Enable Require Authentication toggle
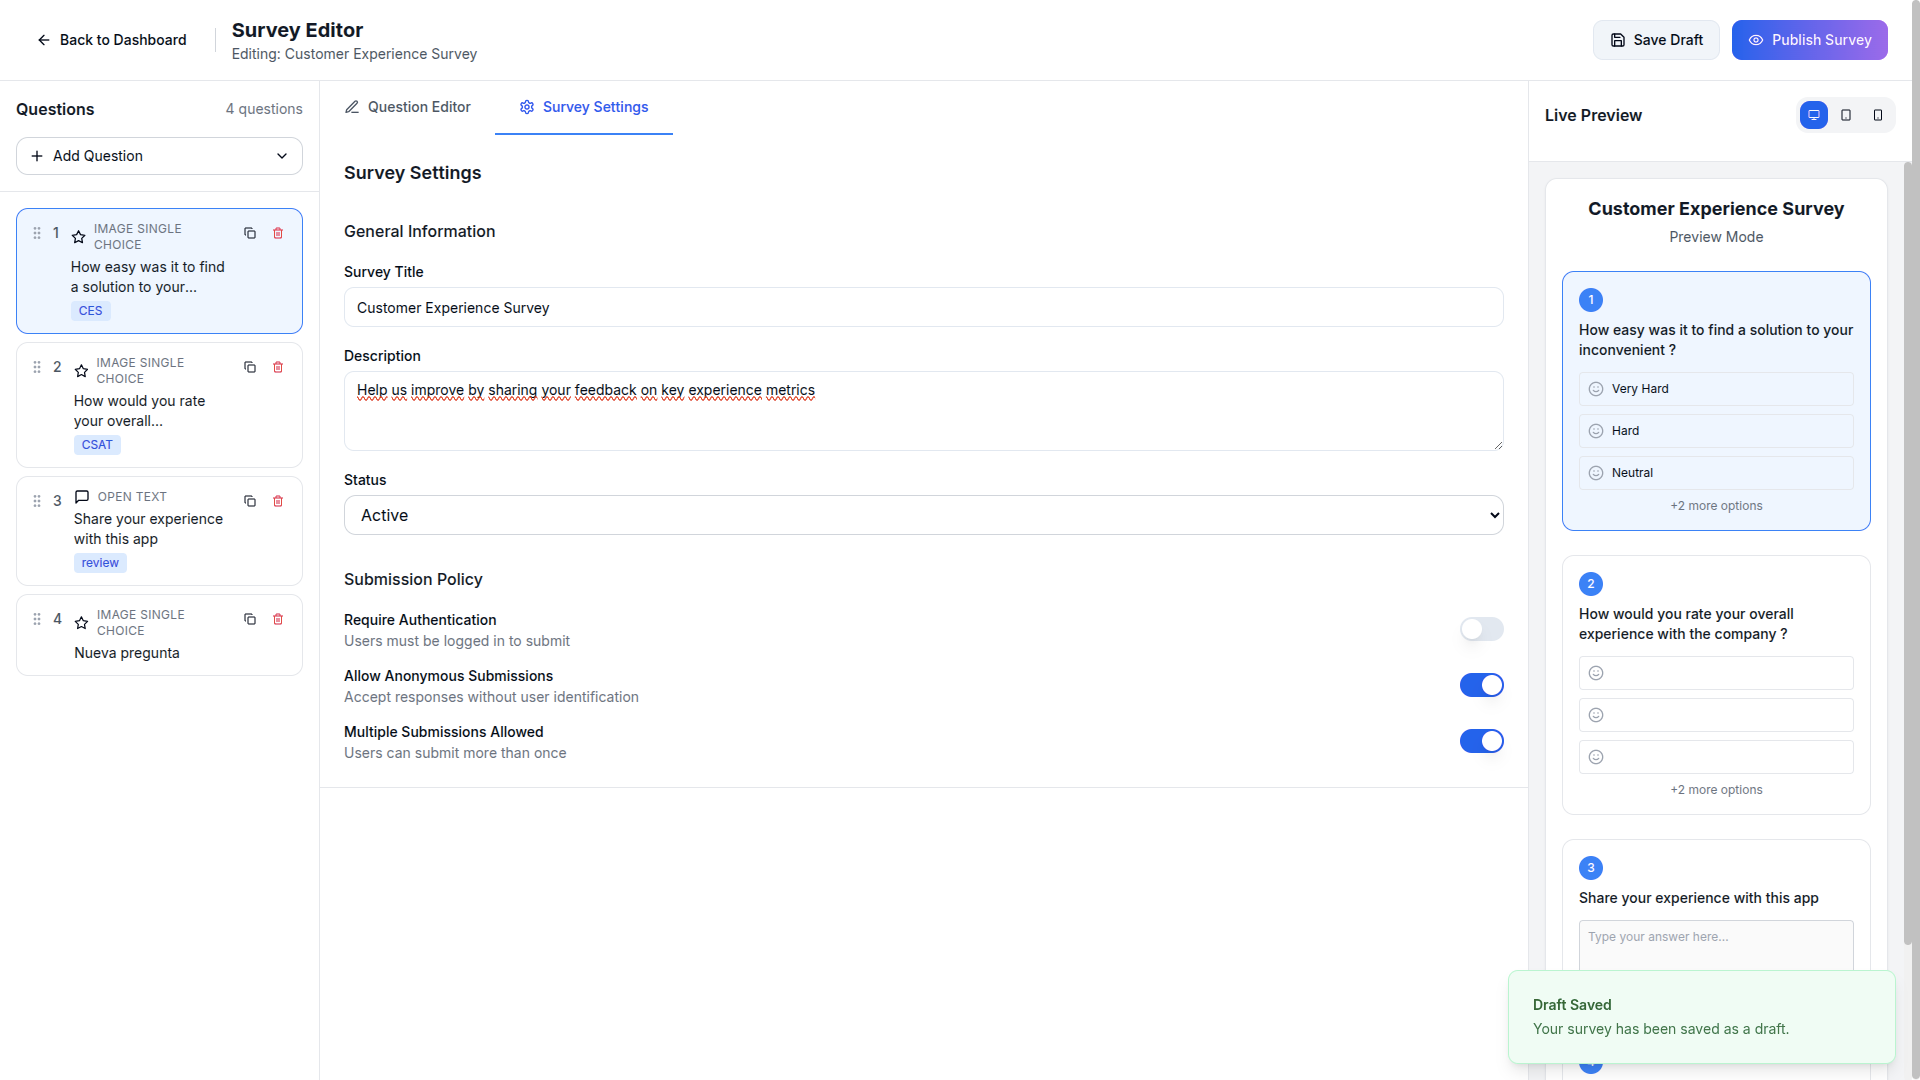Screen dimensions: 1920x1080 click(x=1481, y=629)
